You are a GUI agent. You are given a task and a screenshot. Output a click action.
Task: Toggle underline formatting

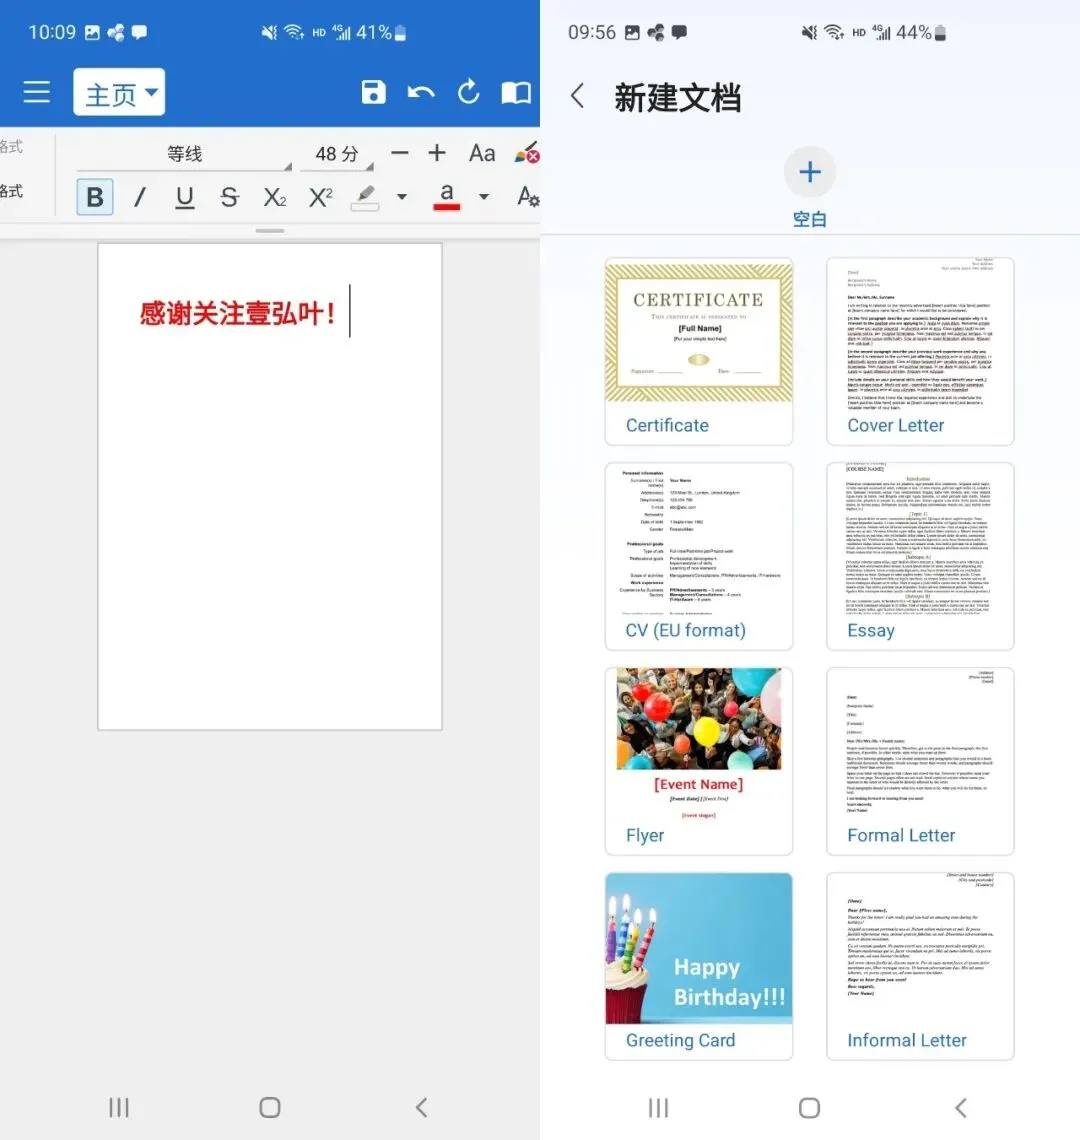tap(185, 196)
